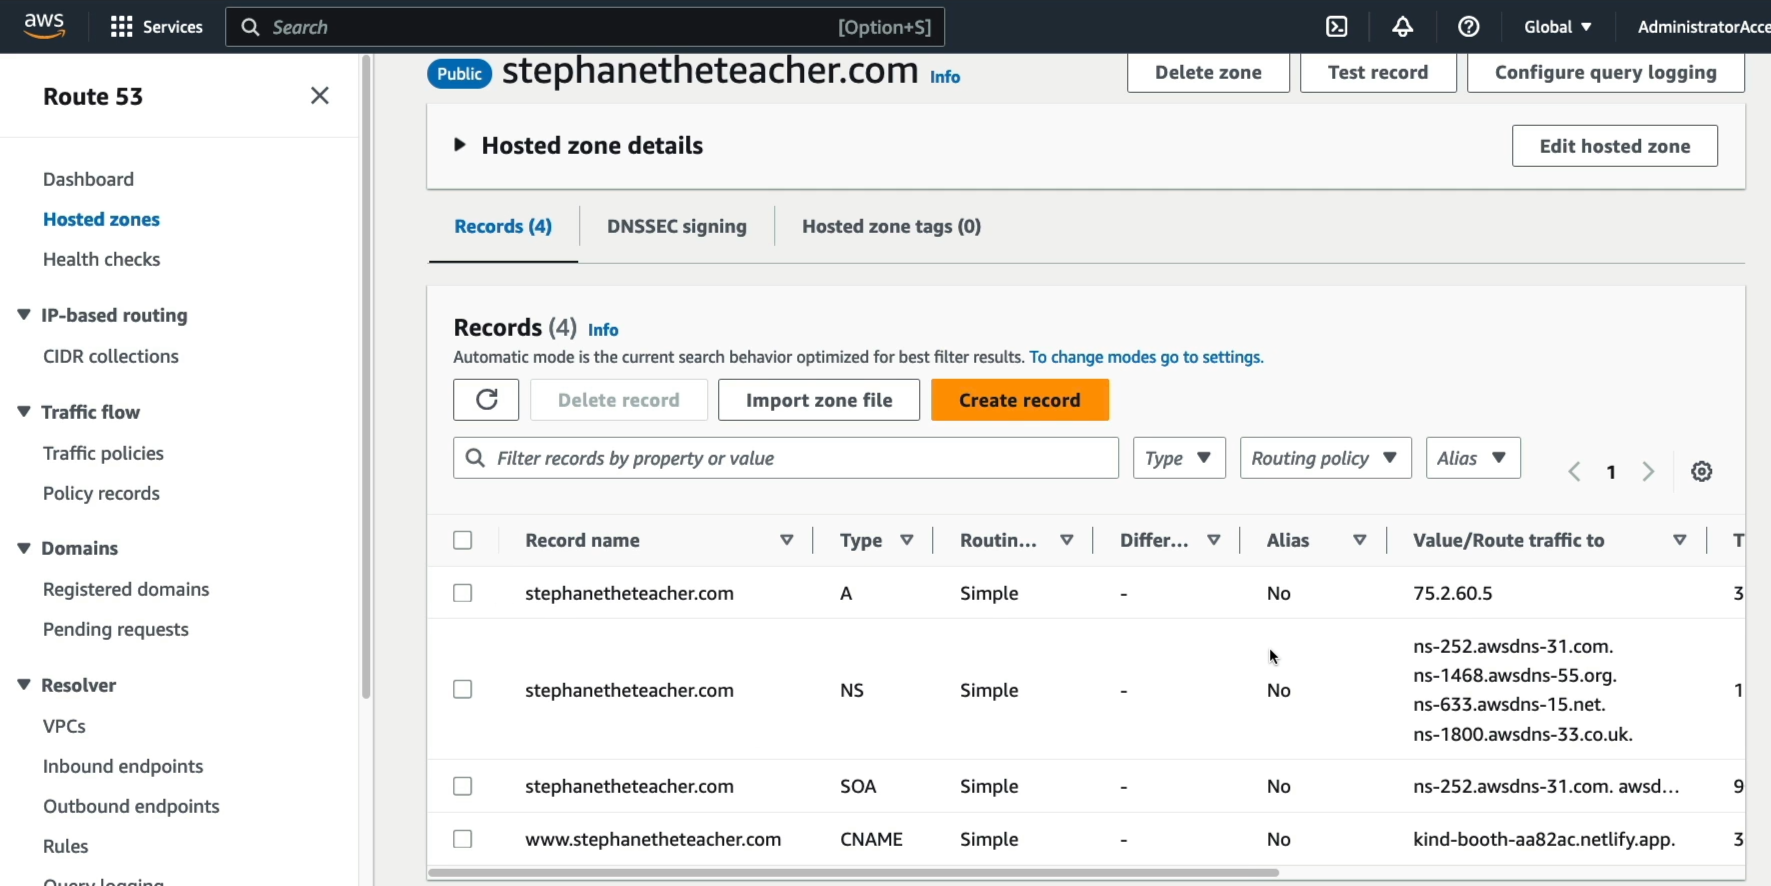Open Dashboard in the sidebar
1771x886 pixels.
(88, 179)
